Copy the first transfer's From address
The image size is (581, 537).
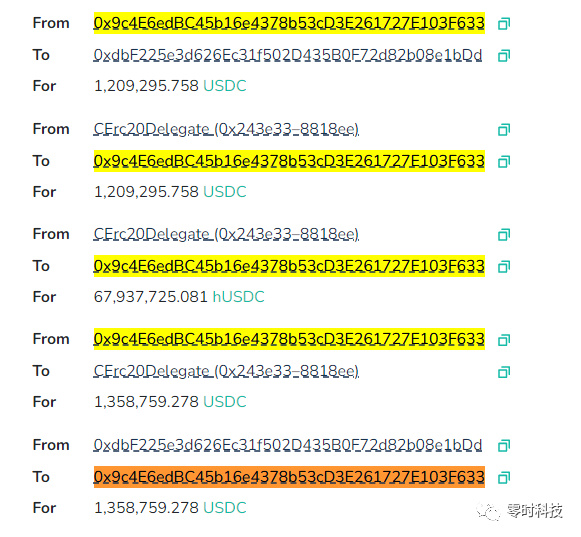[x=504, y=24]
